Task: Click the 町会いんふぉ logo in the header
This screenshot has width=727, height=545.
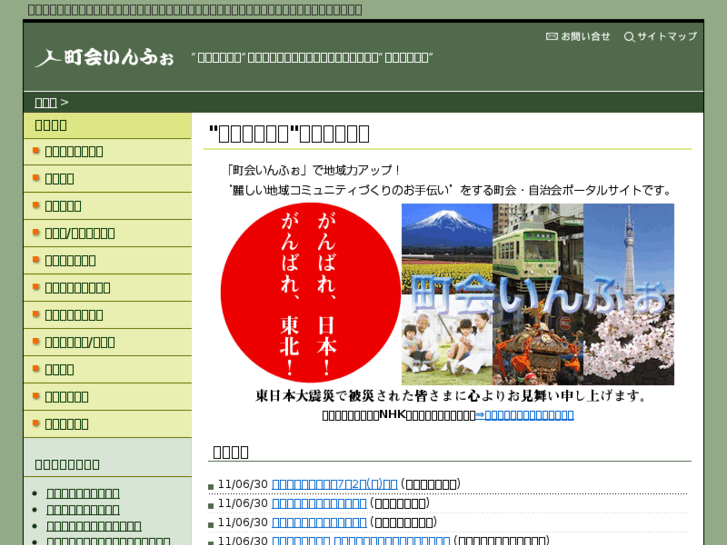Action: coord(104,58)
